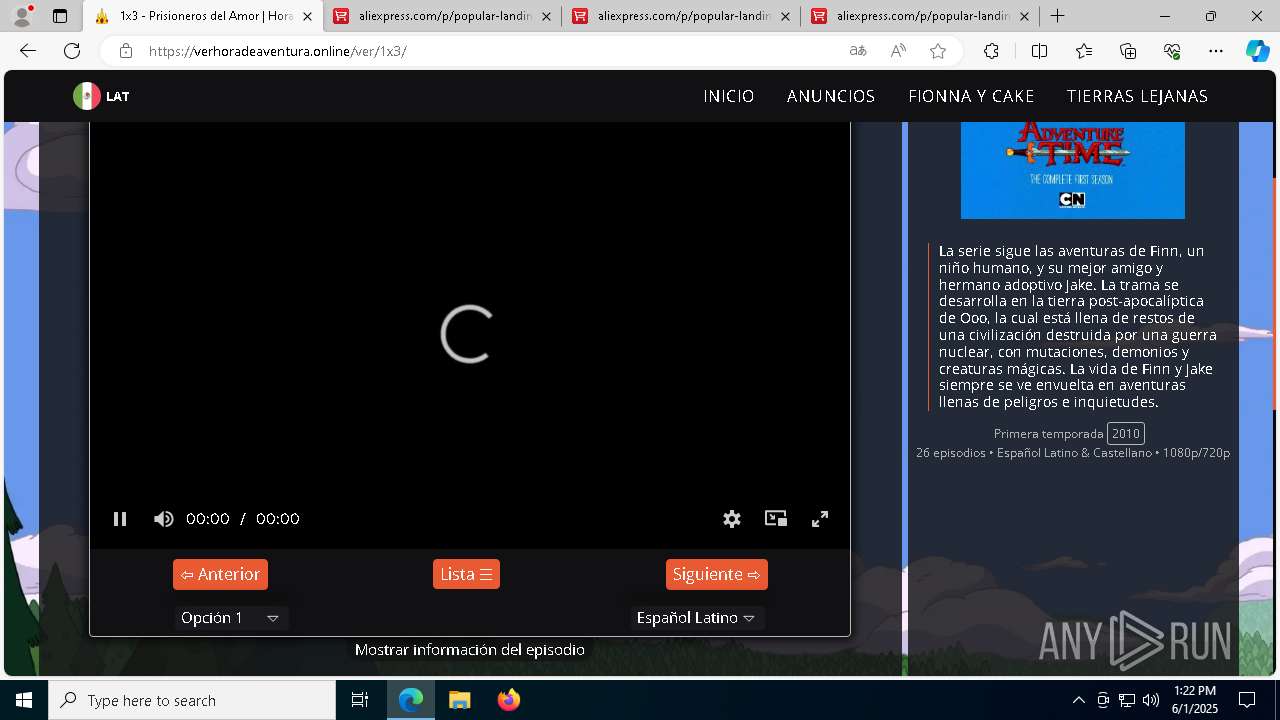Start Read aloud from address bar
The width and height of the screenshot is (1280, 720).
(x=898, y=51)
